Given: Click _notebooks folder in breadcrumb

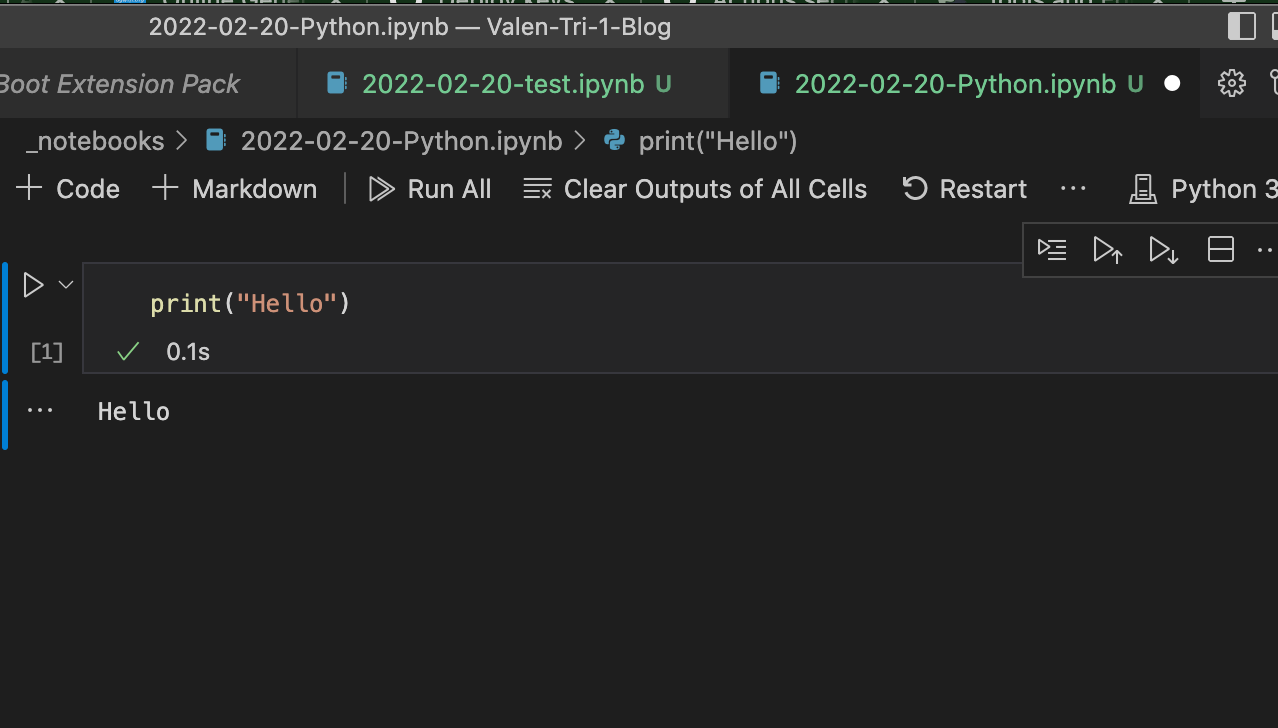Looking at the screenshot, I should [95, 141].
